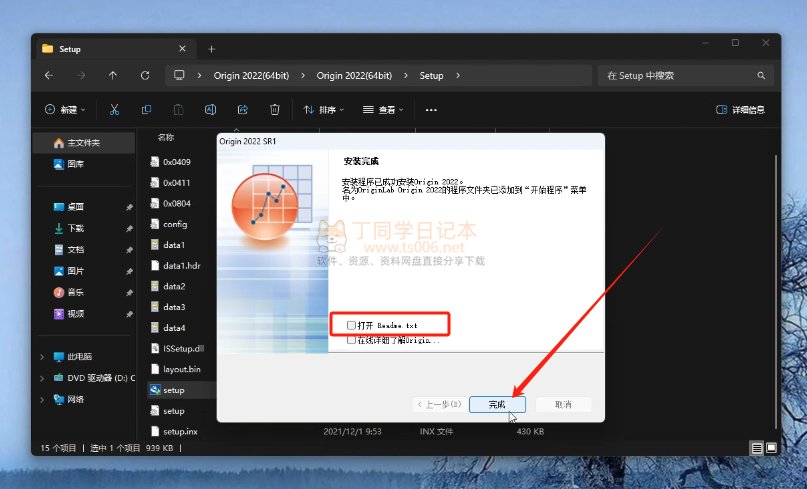Click the Delete trash can icon

275,110
